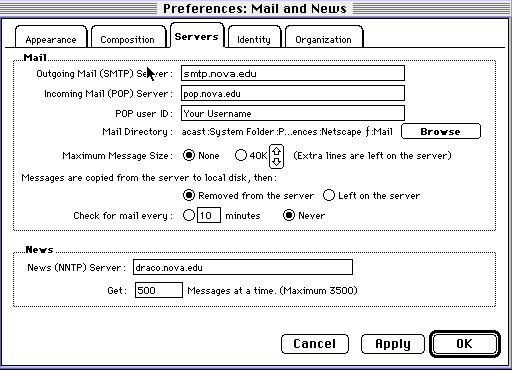The image size is (512, 370).
Task: Increase message size with up arrow
Action: 276,151
